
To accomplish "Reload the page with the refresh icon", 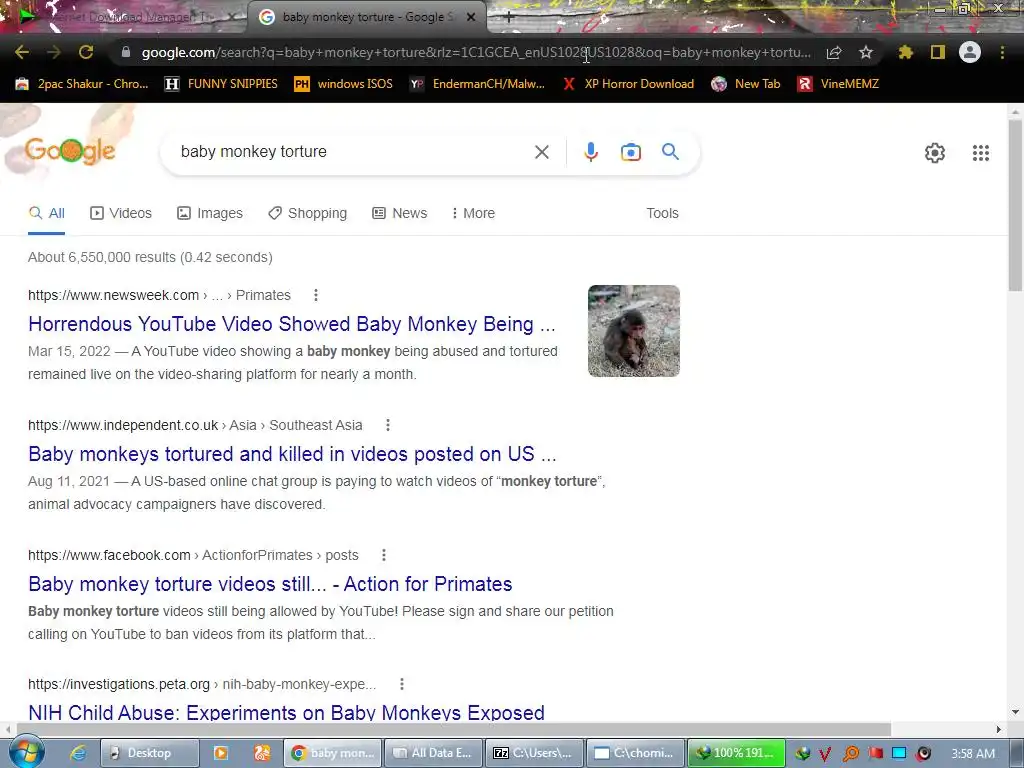I will point(86,52).
